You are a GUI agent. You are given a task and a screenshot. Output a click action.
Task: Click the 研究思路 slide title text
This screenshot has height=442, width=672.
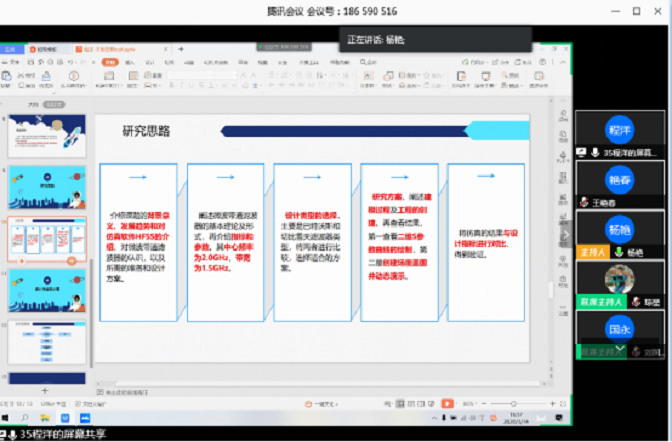tap(147, 131)
